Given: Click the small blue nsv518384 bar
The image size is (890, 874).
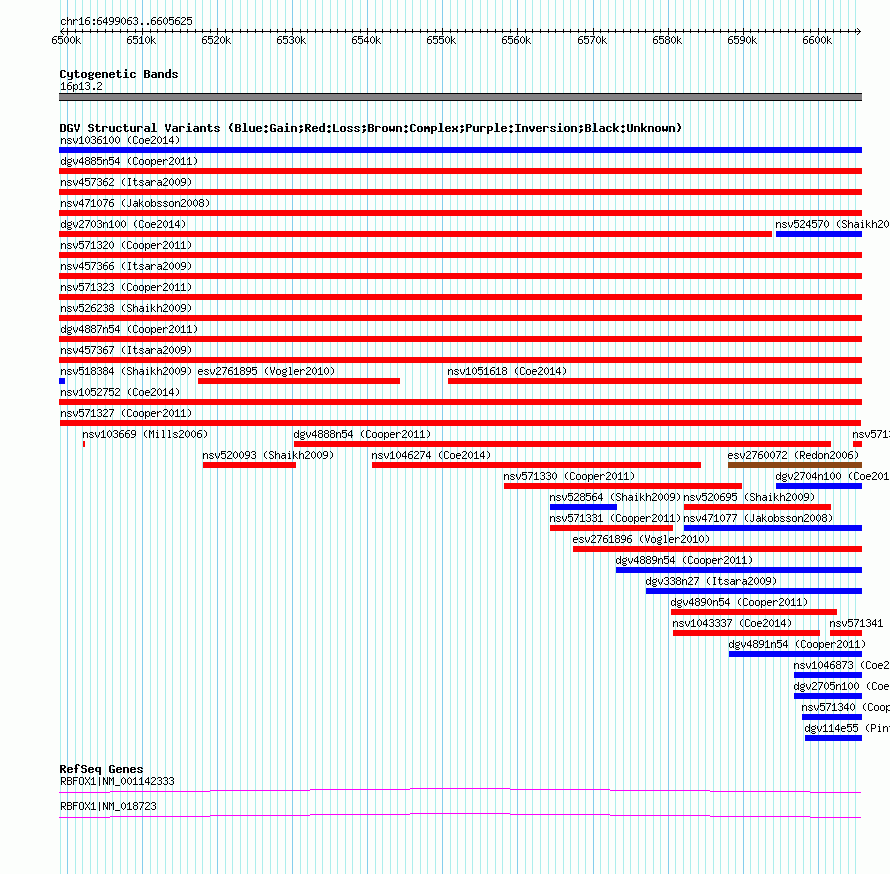Looking at the screenshot, I should pos(62,381).
